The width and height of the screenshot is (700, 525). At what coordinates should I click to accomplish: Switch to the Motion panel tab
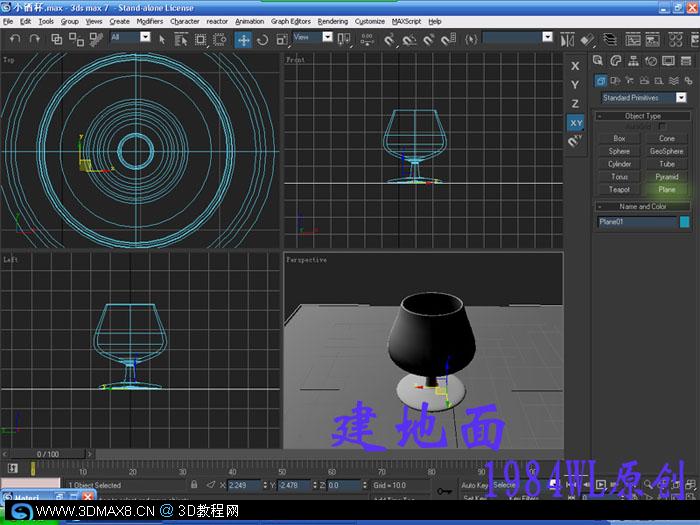pos(651,61)
